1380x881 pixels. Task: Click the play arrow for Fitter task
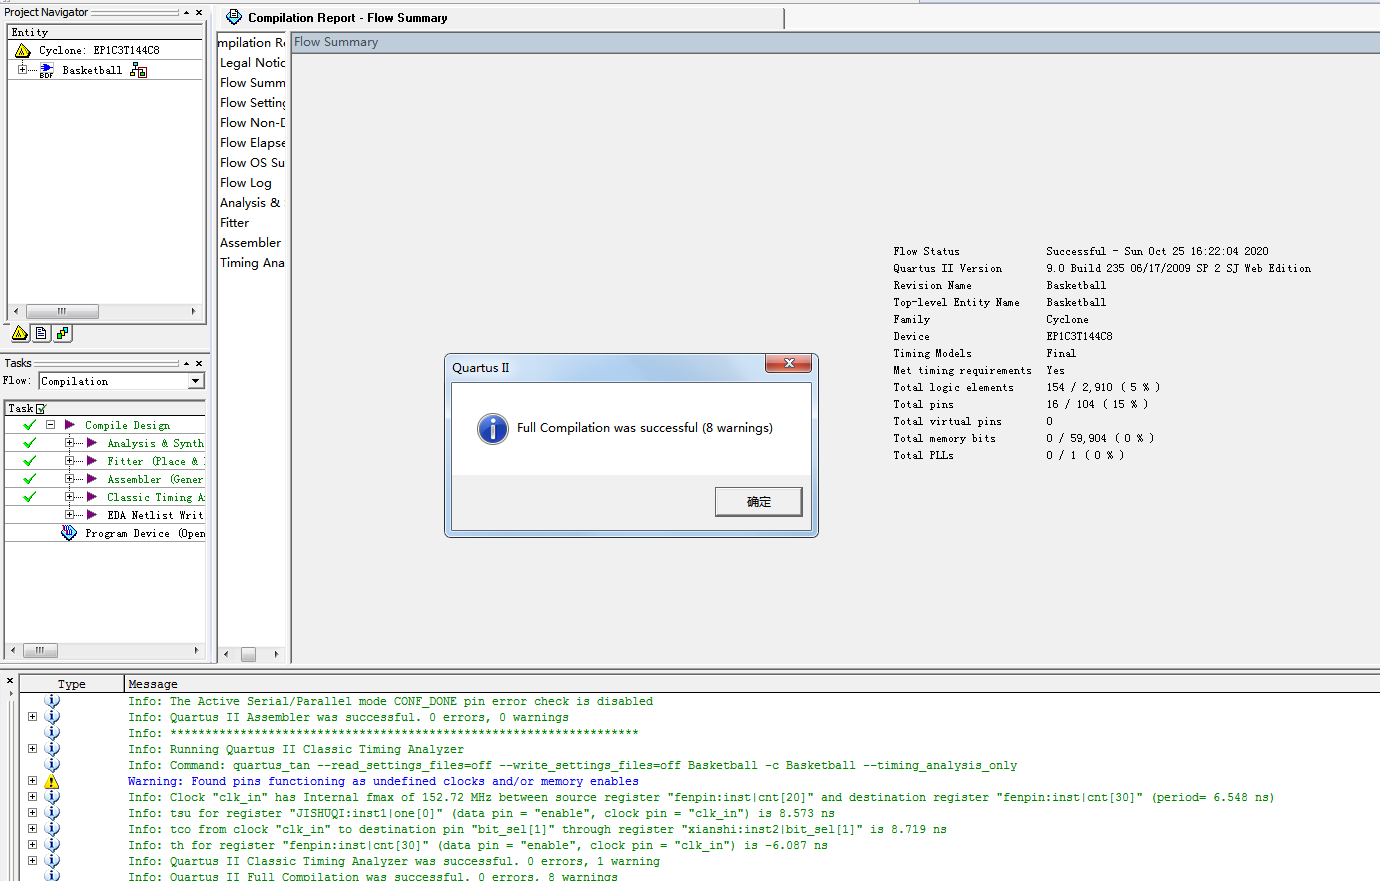coord(92,461)
